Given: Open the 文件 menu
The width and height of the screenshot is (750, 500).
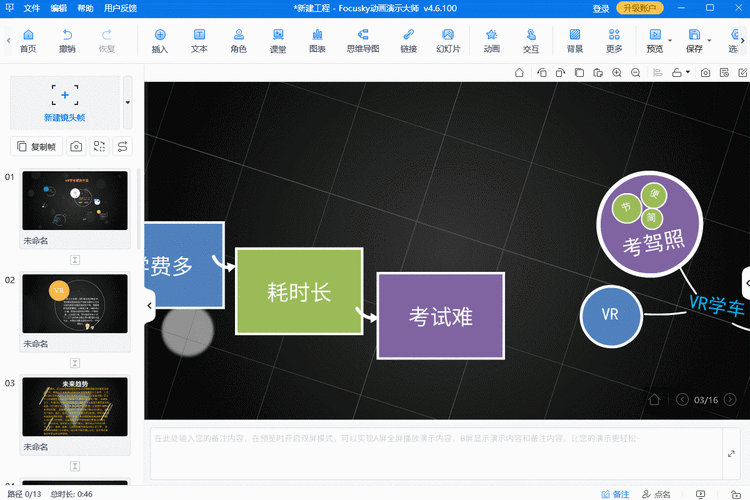Looking at the screenshot, I should click(32, 8).
